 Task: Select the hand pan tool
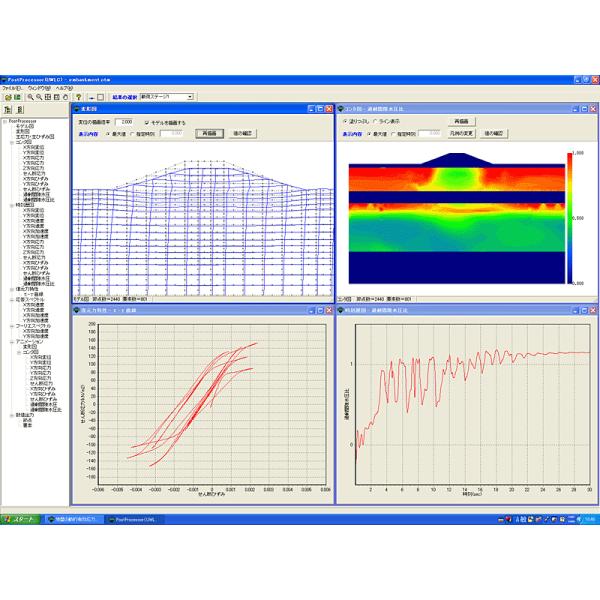coord(65,97)
